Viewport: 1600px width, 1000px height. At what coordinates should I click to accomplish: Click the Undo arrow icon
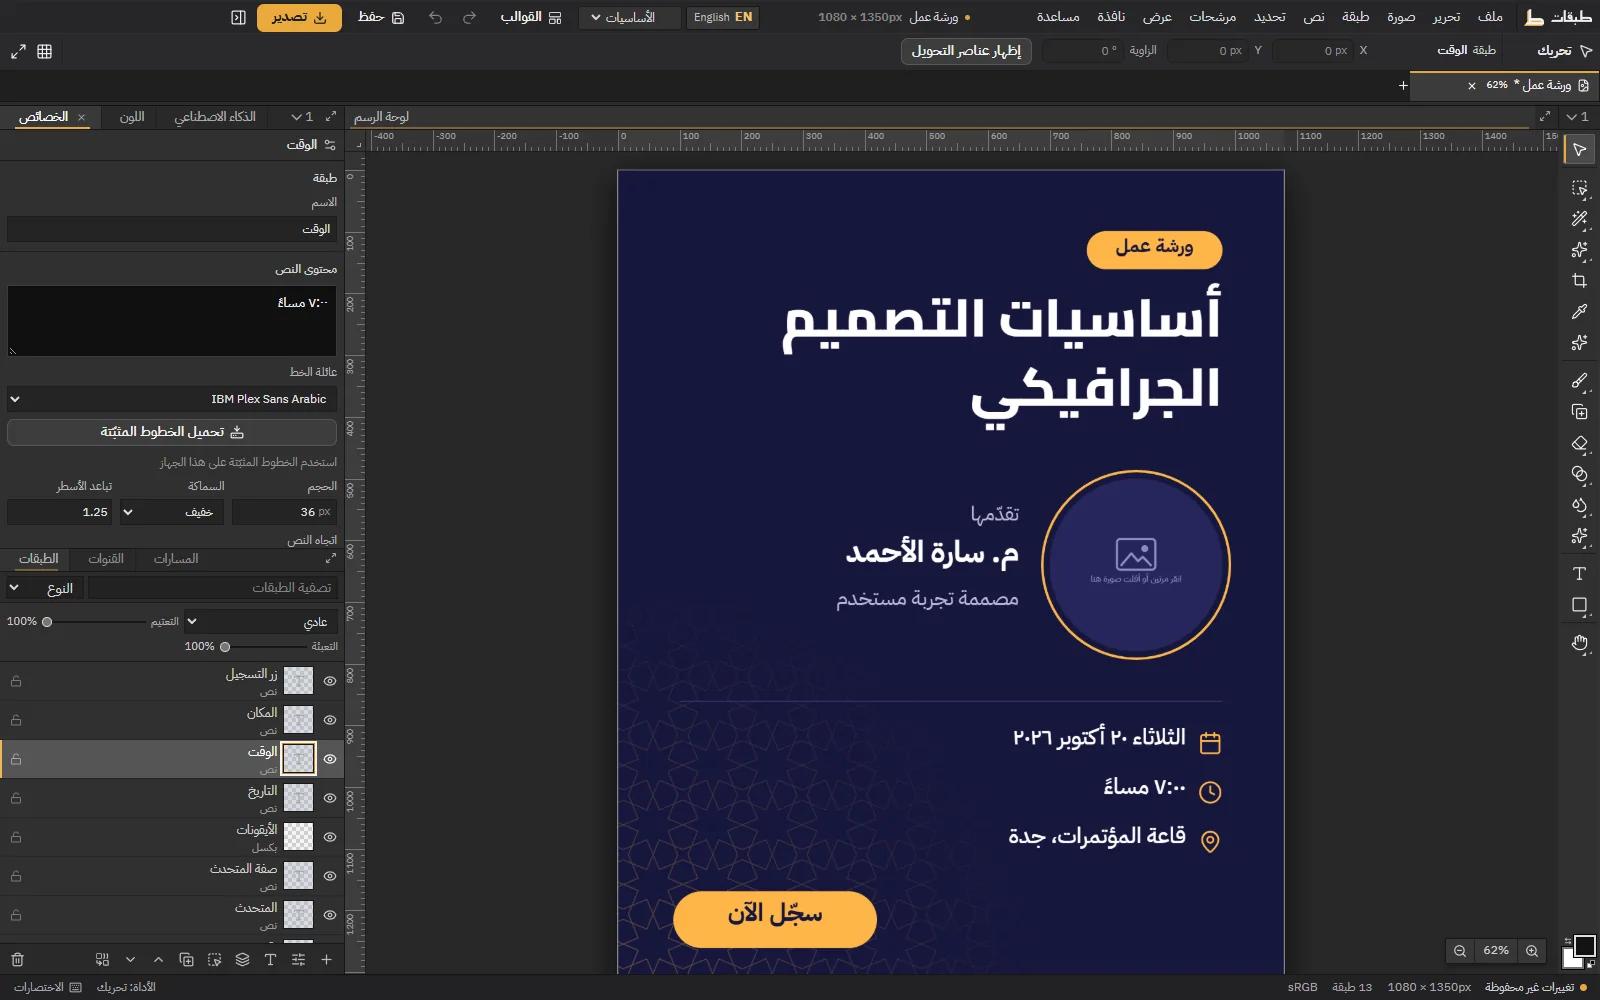435,17
